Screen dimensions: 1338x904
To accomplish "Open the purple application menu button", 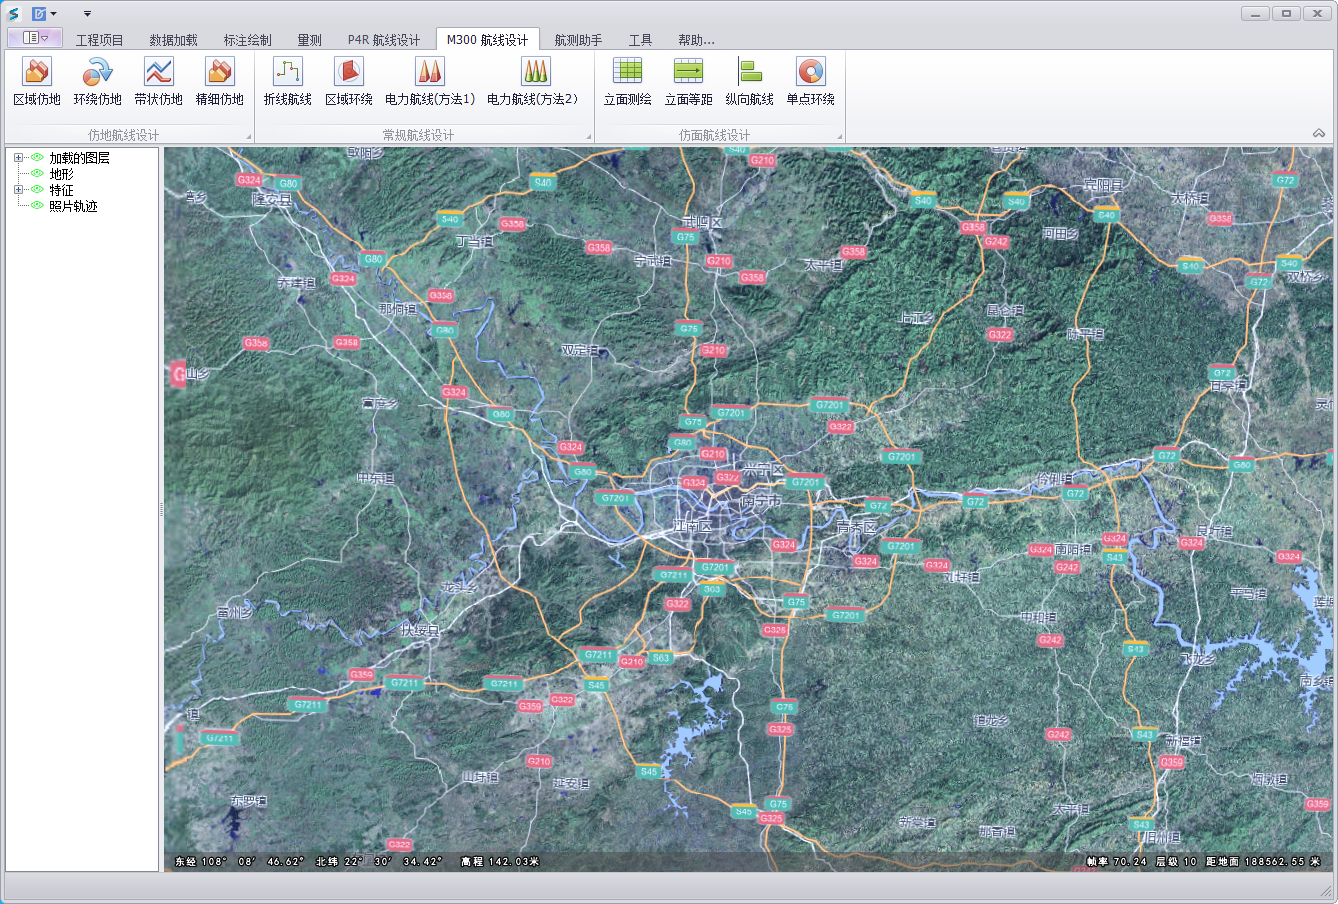I will [x=35, y=38].
